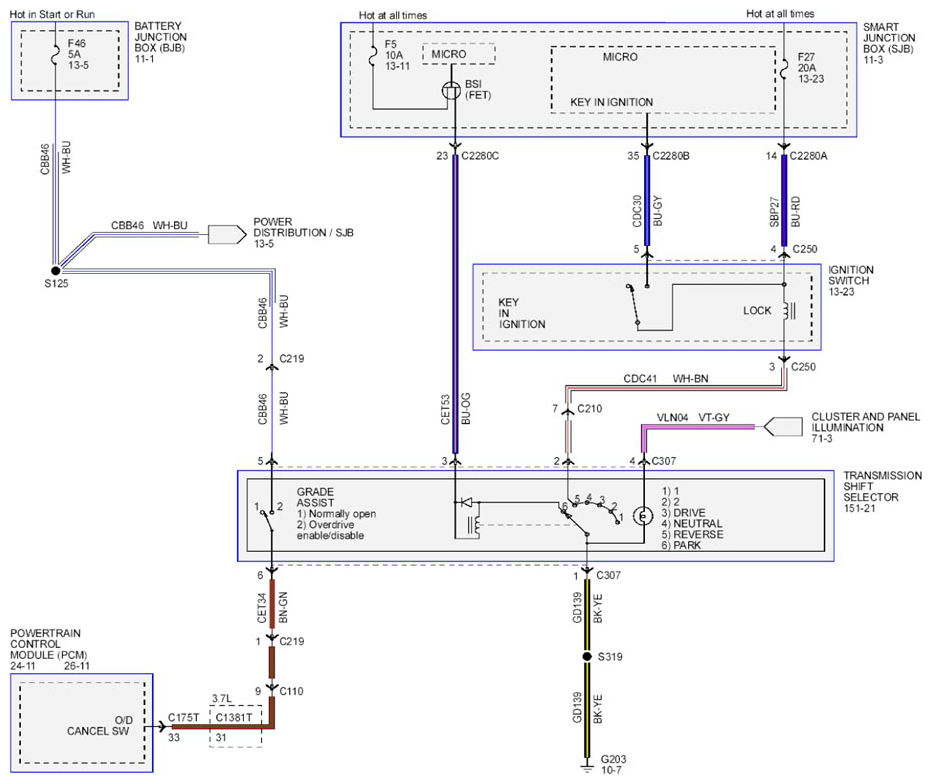Select the "TRANSMISSION SHIFT SELECTOR" label
The width and height of the screenshot is (931, 784).
(882, 486)
